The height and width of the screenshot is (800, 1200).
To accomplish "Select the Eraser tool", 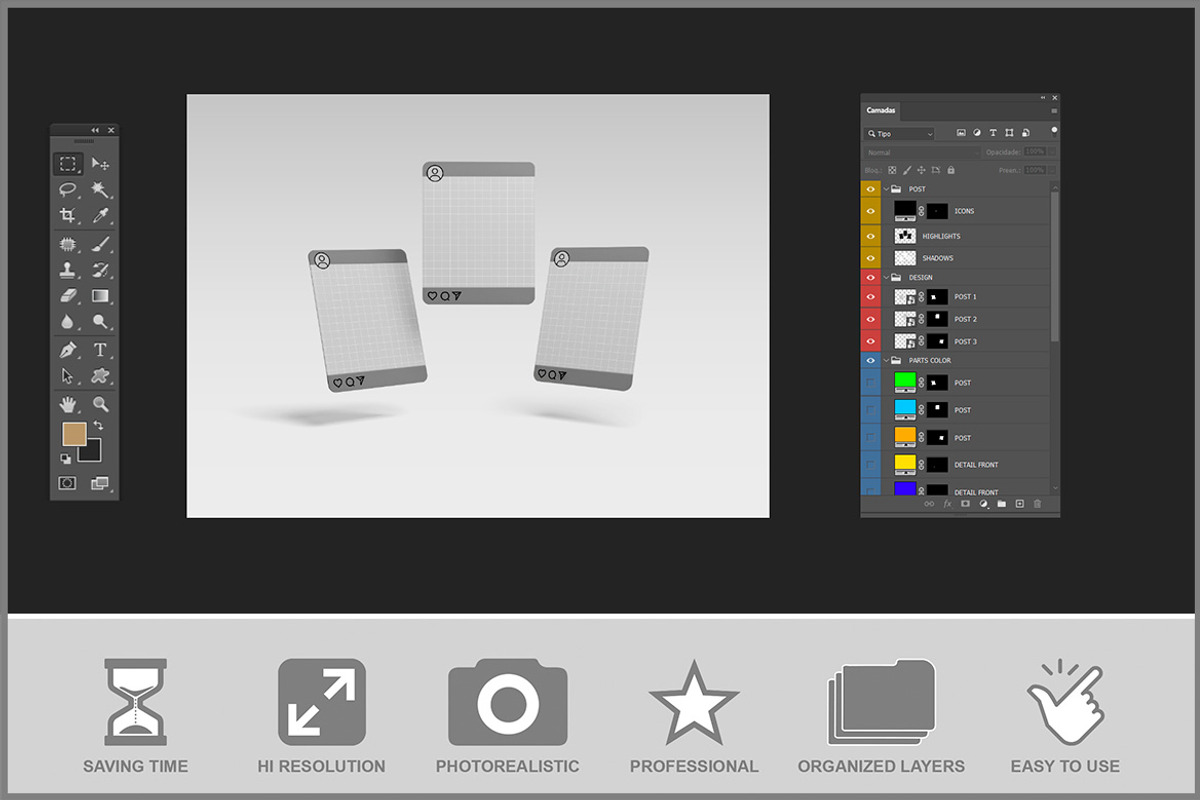I will [x=67, y=295].
